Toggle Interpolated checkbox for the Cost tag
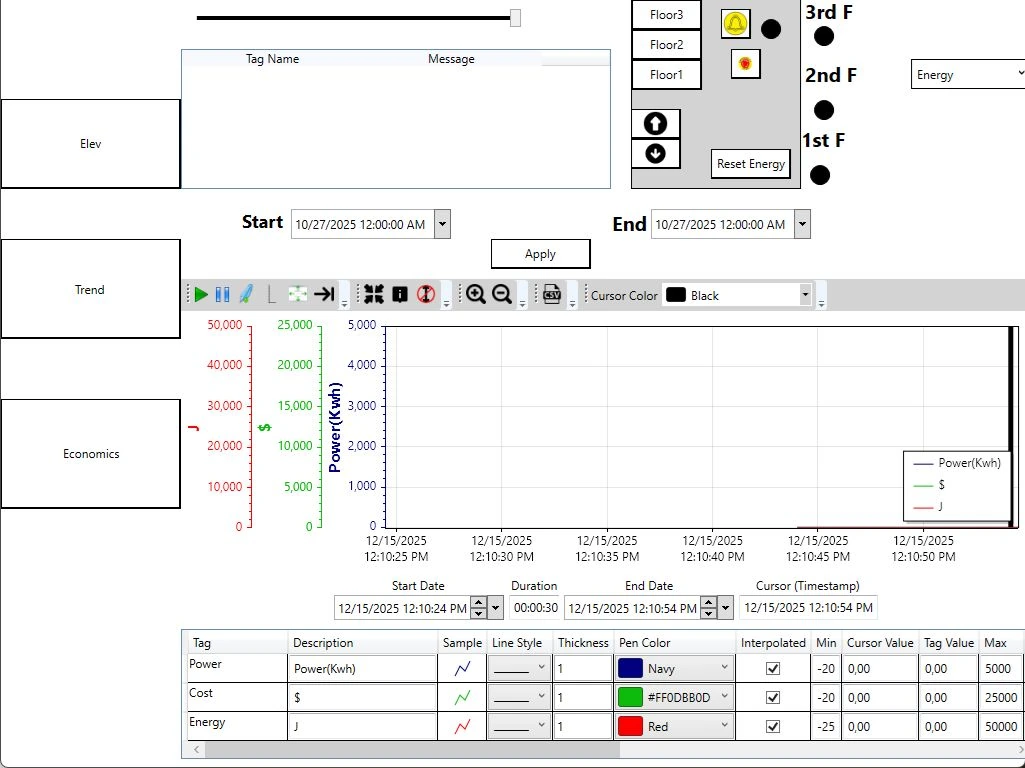Image resolution: width=1025 pixels, height=768 pixels. tap(773, 697)
